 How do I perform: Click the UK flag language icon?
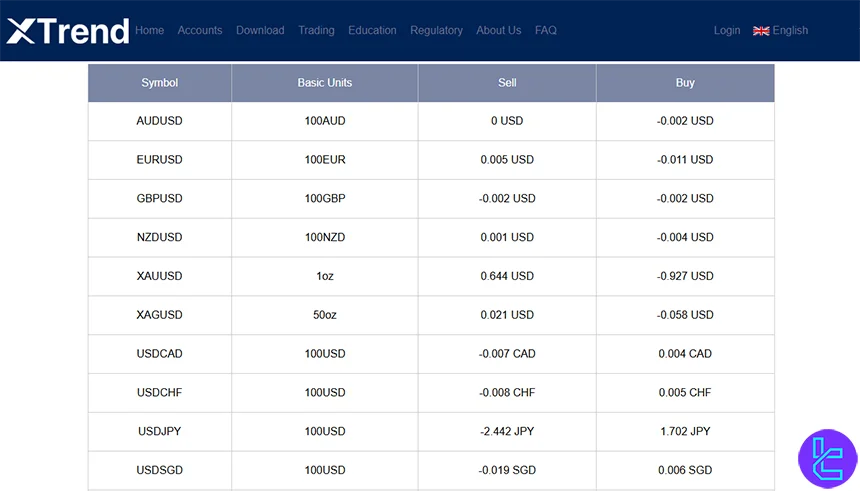[x=761, y=31]
